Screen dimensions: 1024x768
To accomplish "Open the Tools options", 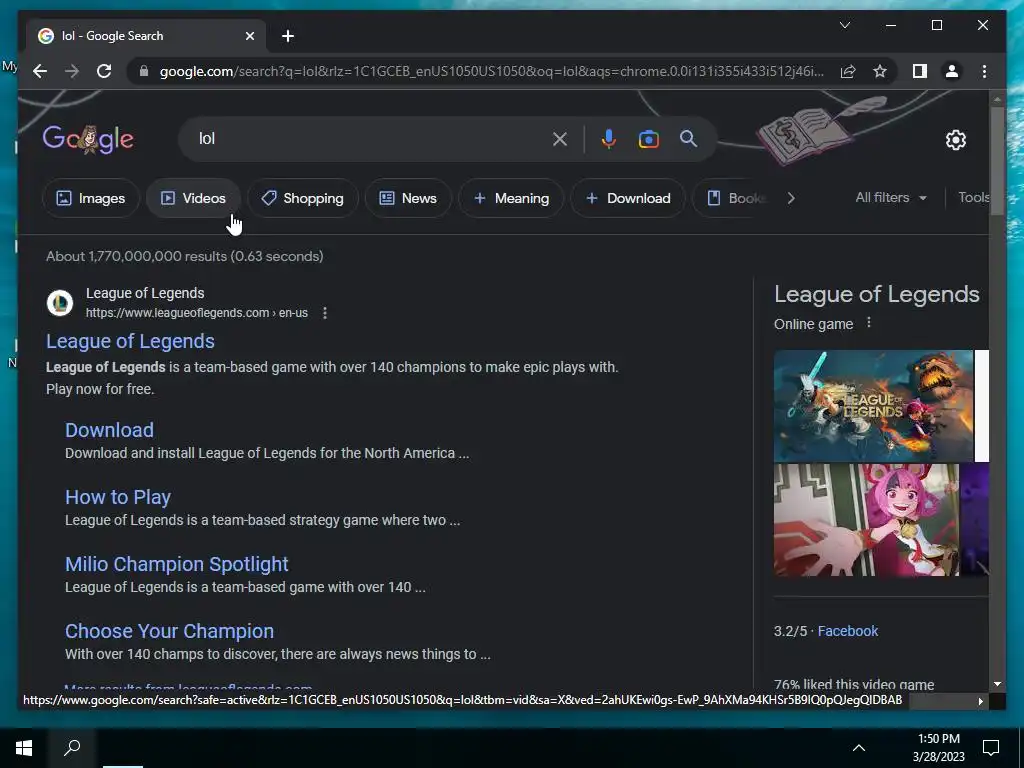I will coord(973,197).
